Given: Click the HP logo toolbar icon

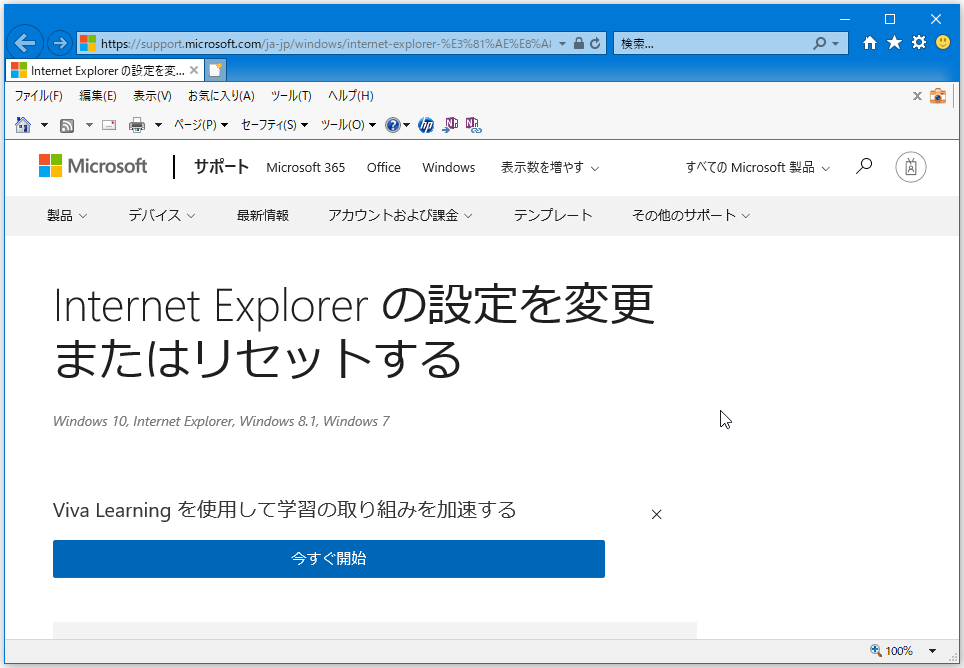Looking at the screenshot, I should pyautogui.click(x=426, y=125).
